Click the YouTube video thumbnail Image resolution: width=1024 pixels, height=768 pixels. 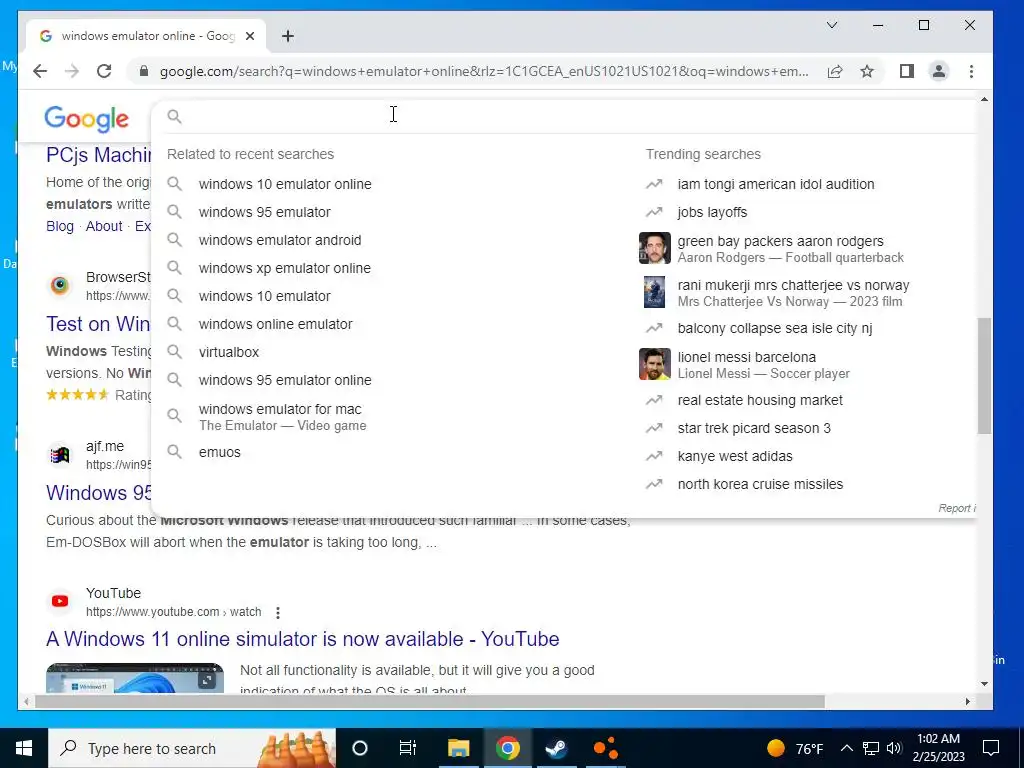pos(135,678)
